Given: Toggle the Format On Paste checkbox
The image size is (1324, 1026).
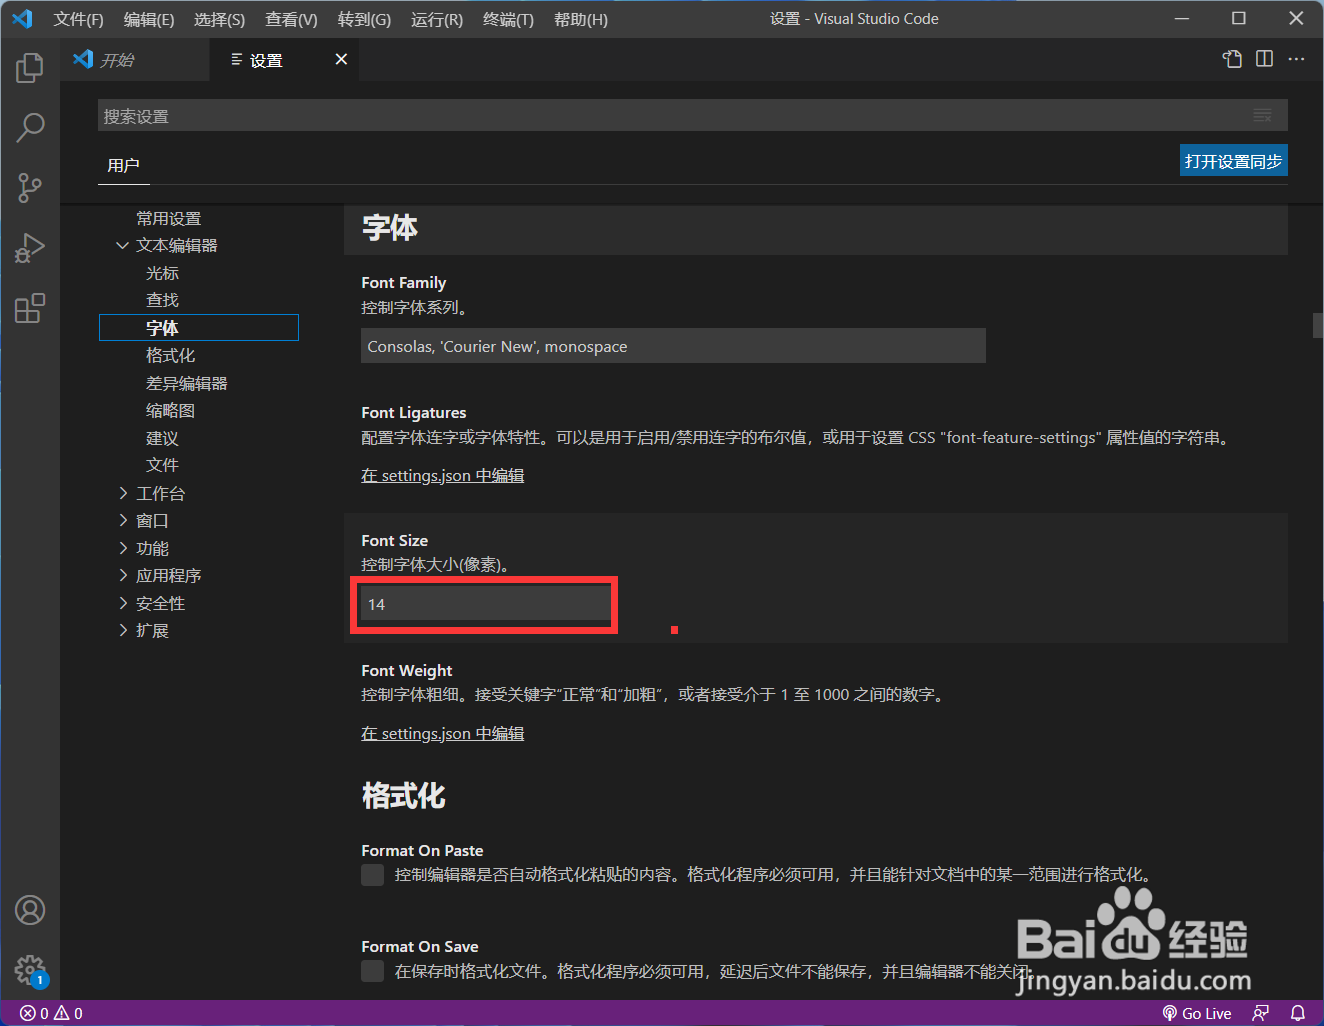Looking at the screenshot, I should click(x=372, y=875).
